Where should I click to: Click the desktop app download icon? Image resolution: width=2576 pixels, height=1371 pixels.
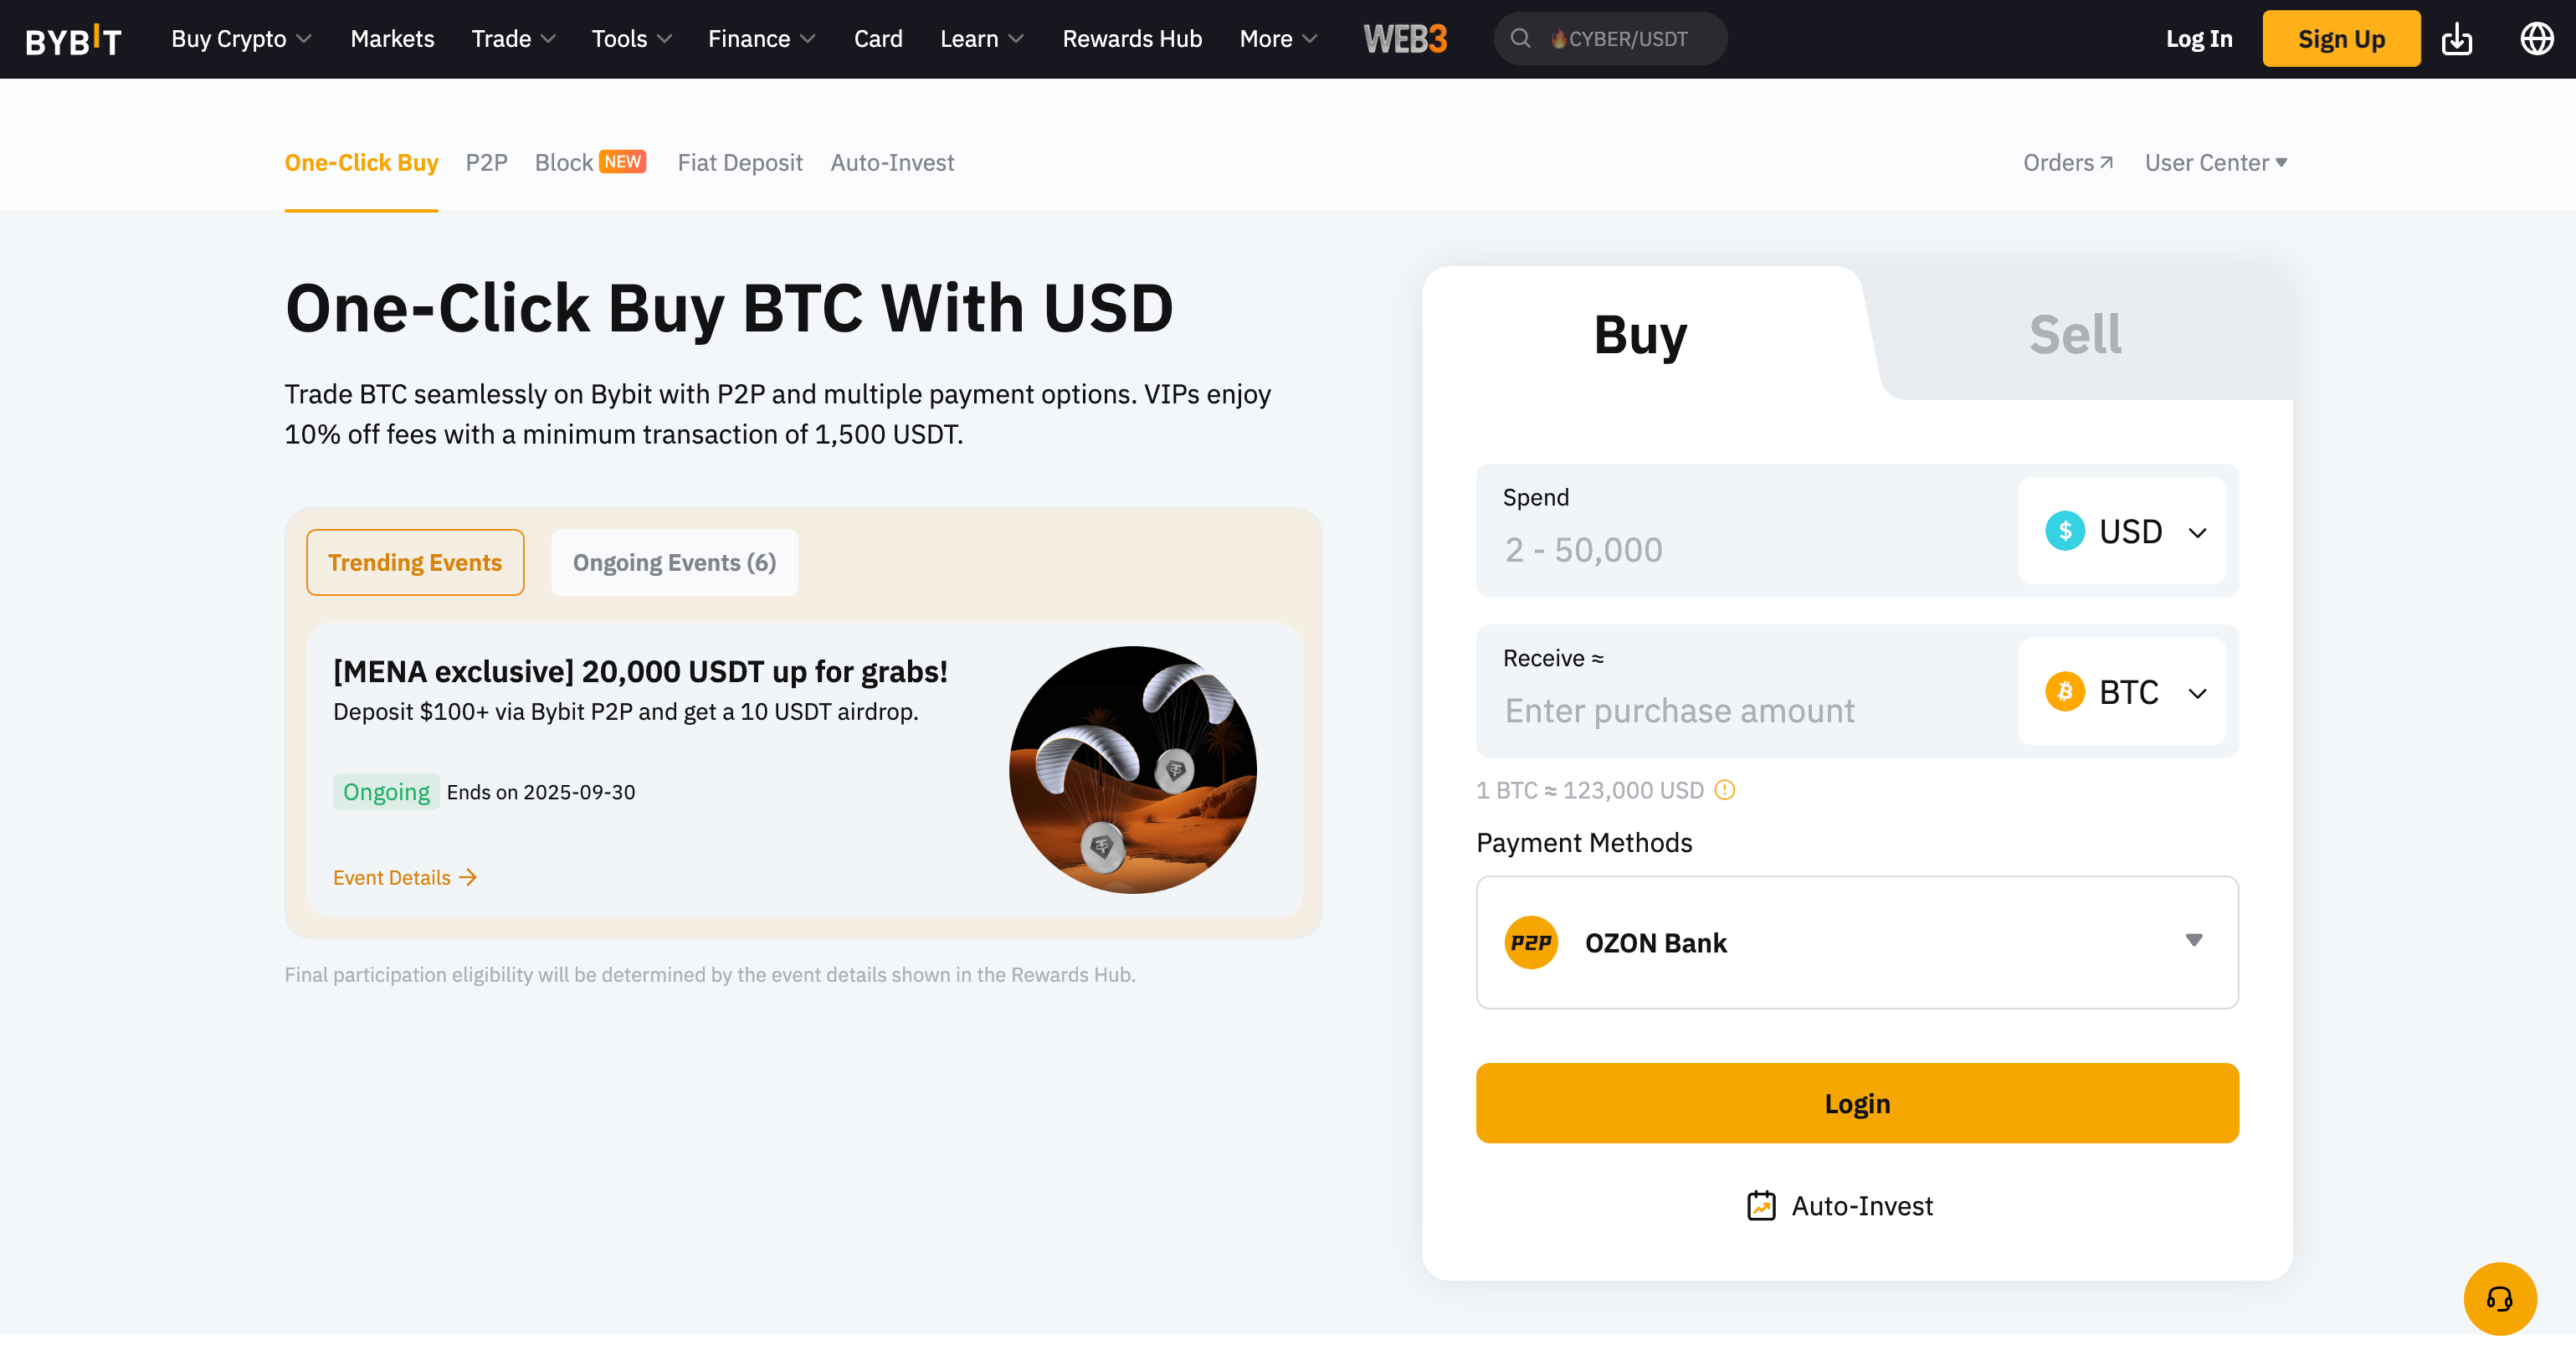pyautogui.click(x=2457, y=38)
